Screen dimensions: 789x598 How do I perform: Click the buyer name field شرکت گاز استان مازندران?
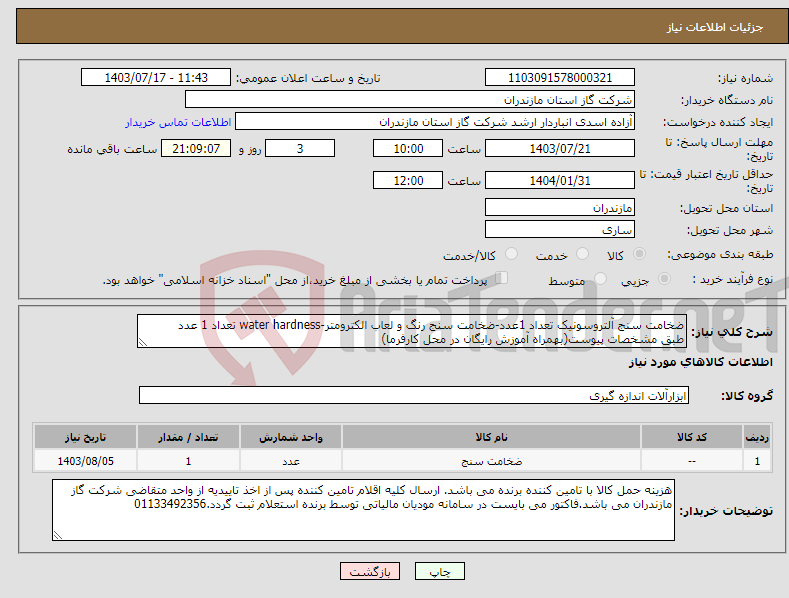tap(410, 100)
